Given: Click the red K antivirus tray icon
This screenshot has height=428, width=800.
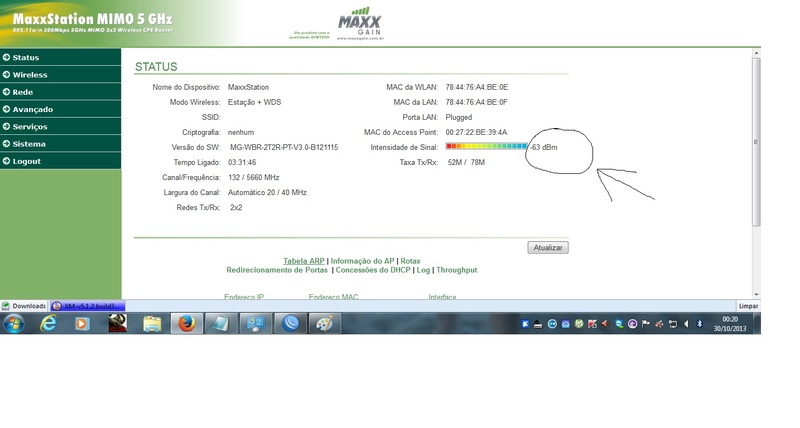Looking at the screenshot, I should click(592, 324).
